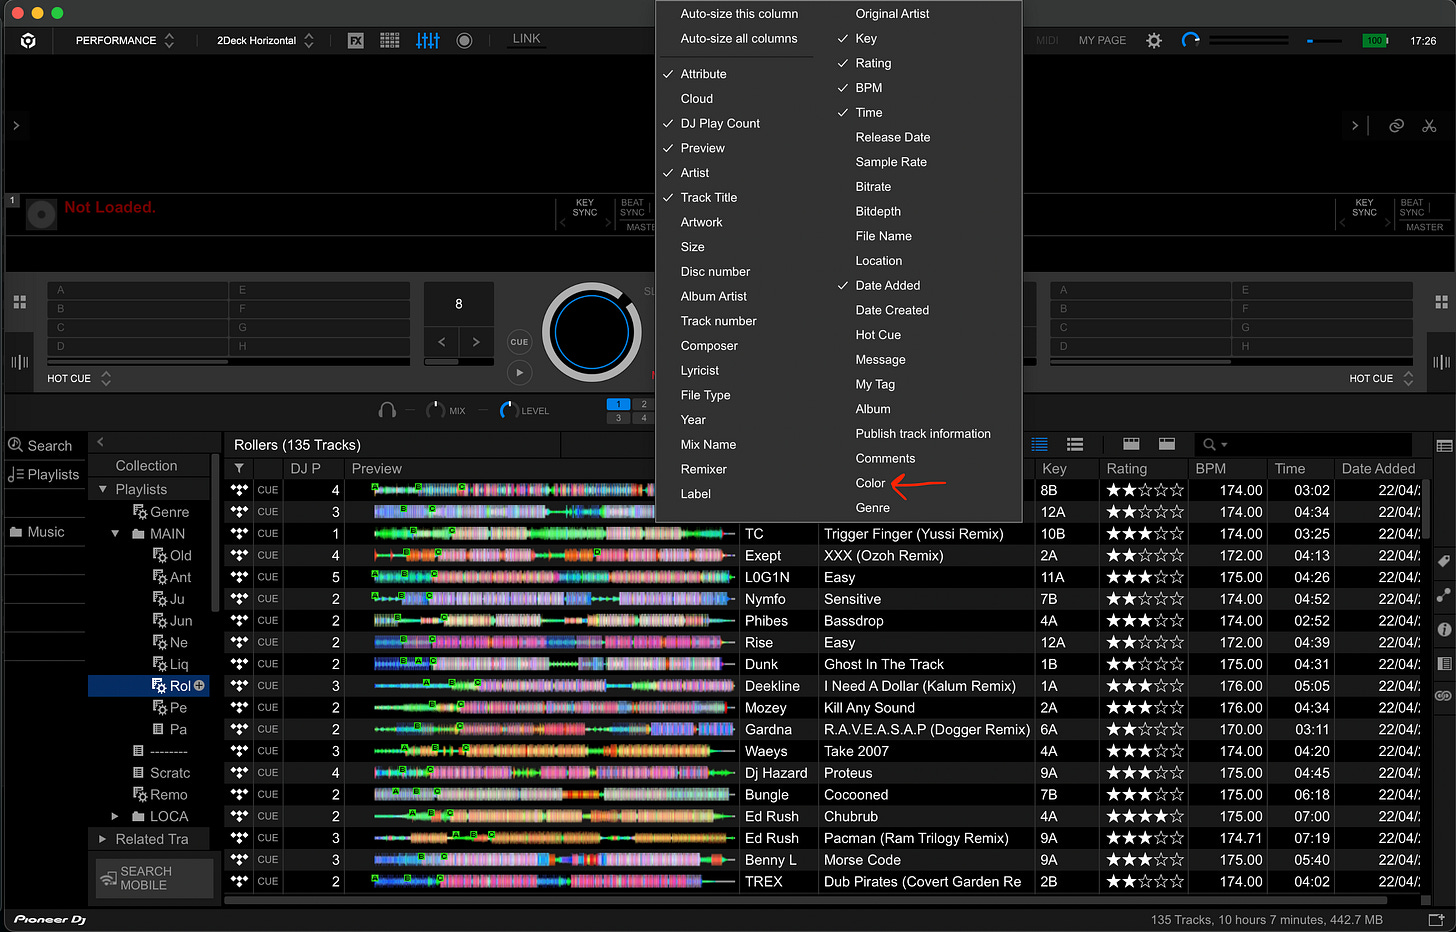Click the LINK button
Screen dimensions: 1456x932
click(526, 39)
